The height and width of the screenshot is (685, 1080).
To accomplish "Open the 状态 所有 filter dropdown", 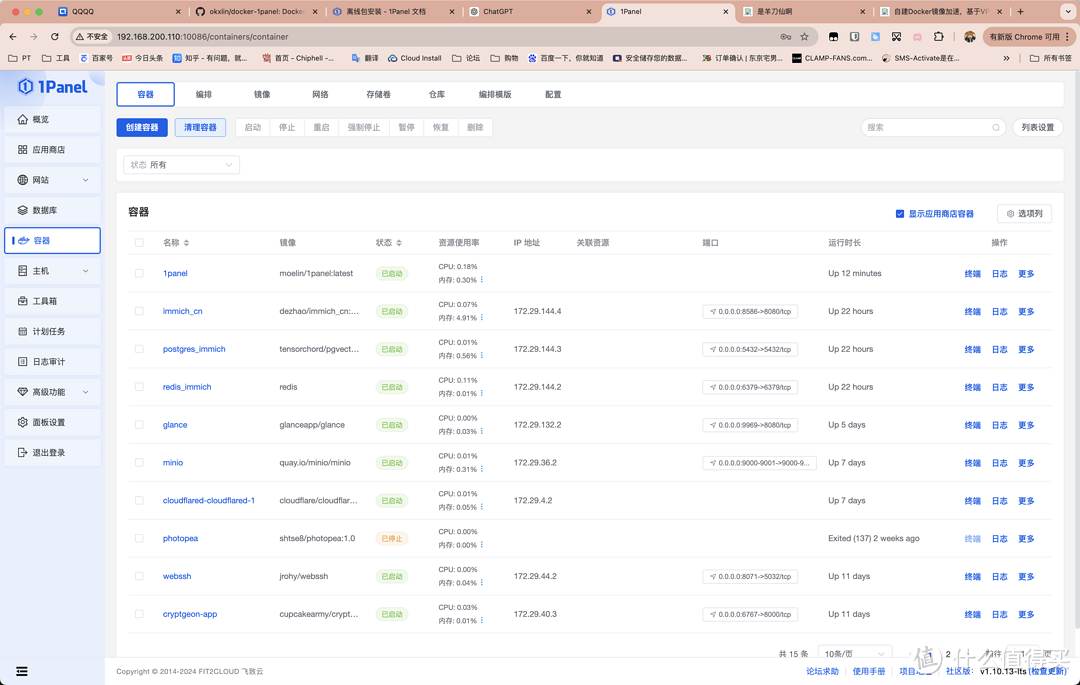I will [181, 165].
